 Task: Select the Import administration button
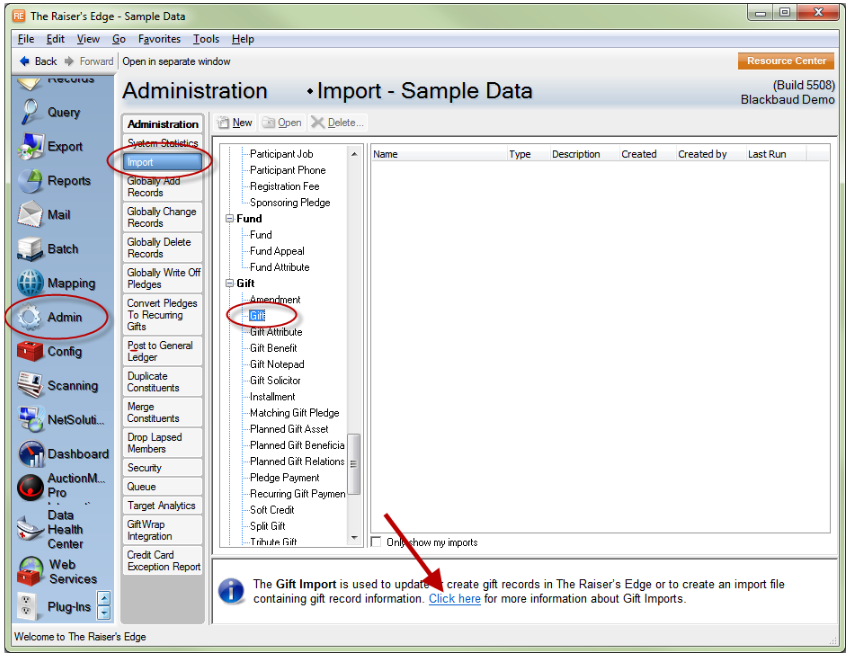(163, 162)
